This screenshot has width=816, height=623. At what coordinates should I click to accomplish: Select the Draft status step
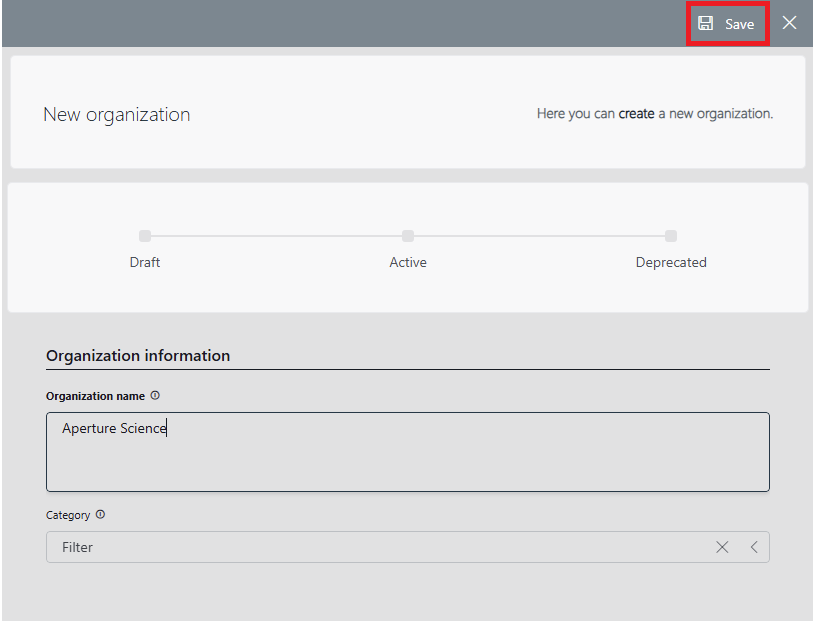pyautogui.click(x=145, y=236)
